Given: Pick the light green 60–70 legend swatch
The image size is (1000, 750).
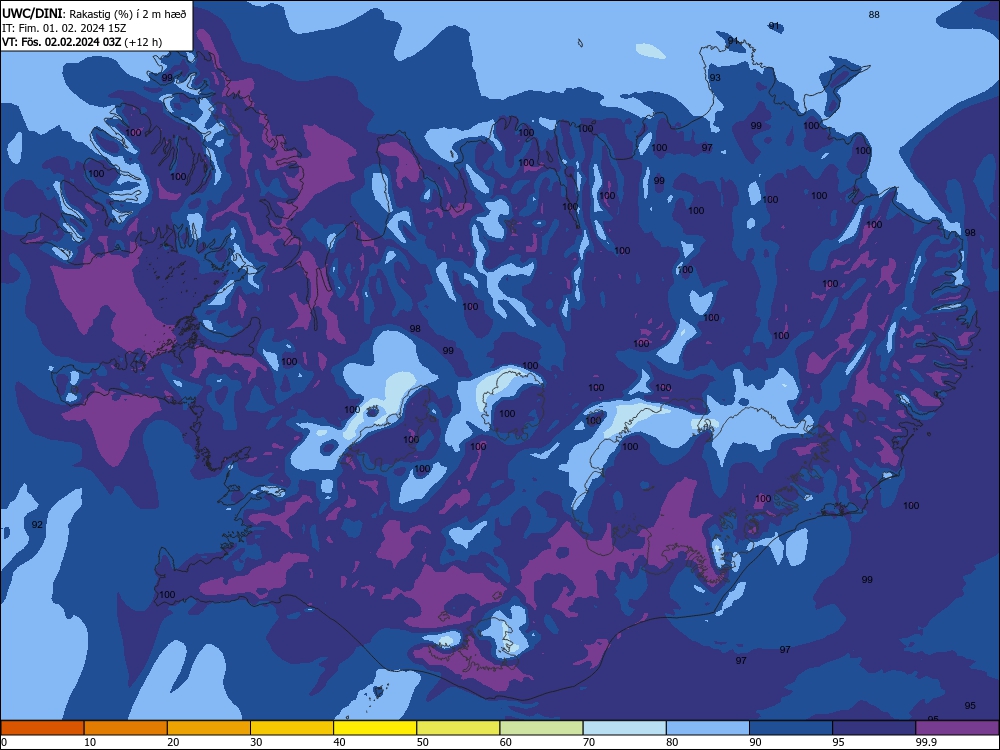Looking at the screenshot, I should [x=541, y=728].
